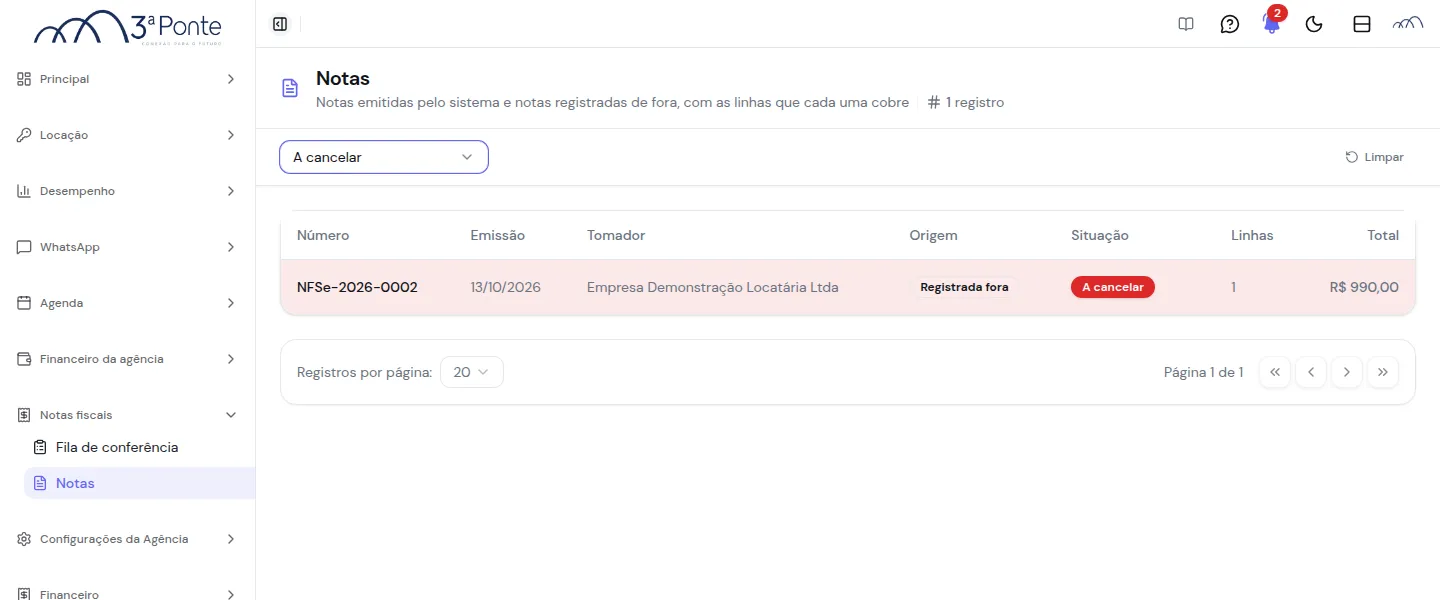Open the WhatsApp menu item
This screenshot has height=600, width=1440.
[128, 247]
